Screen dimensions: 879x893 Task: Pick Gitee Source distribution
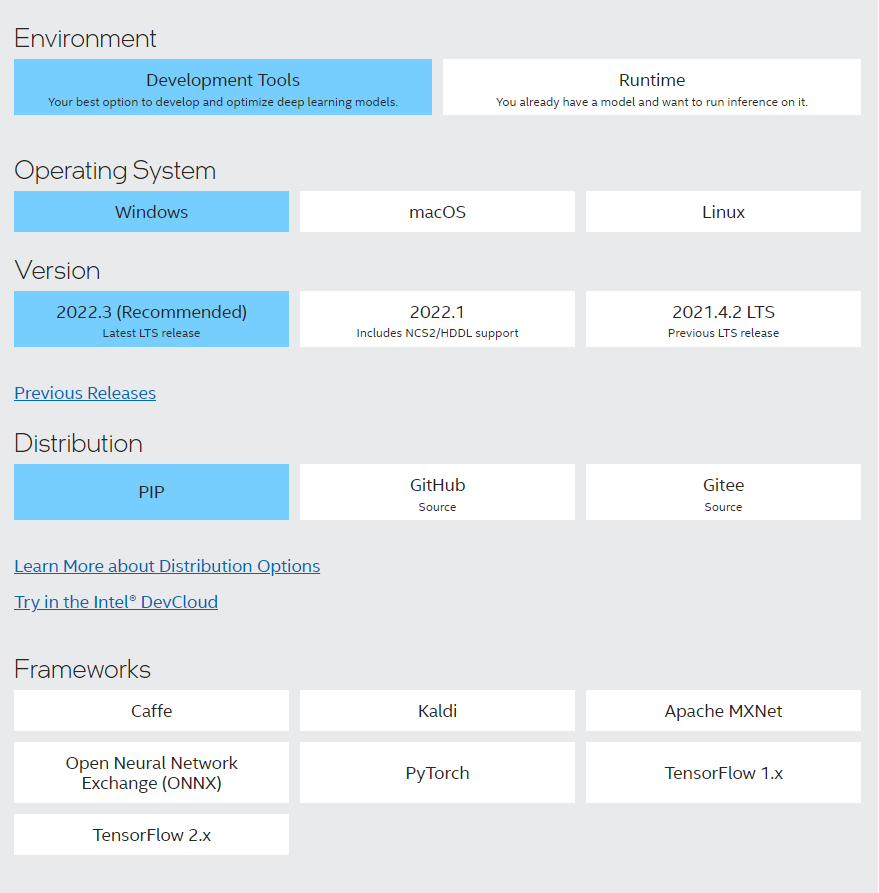coord(723,492)
